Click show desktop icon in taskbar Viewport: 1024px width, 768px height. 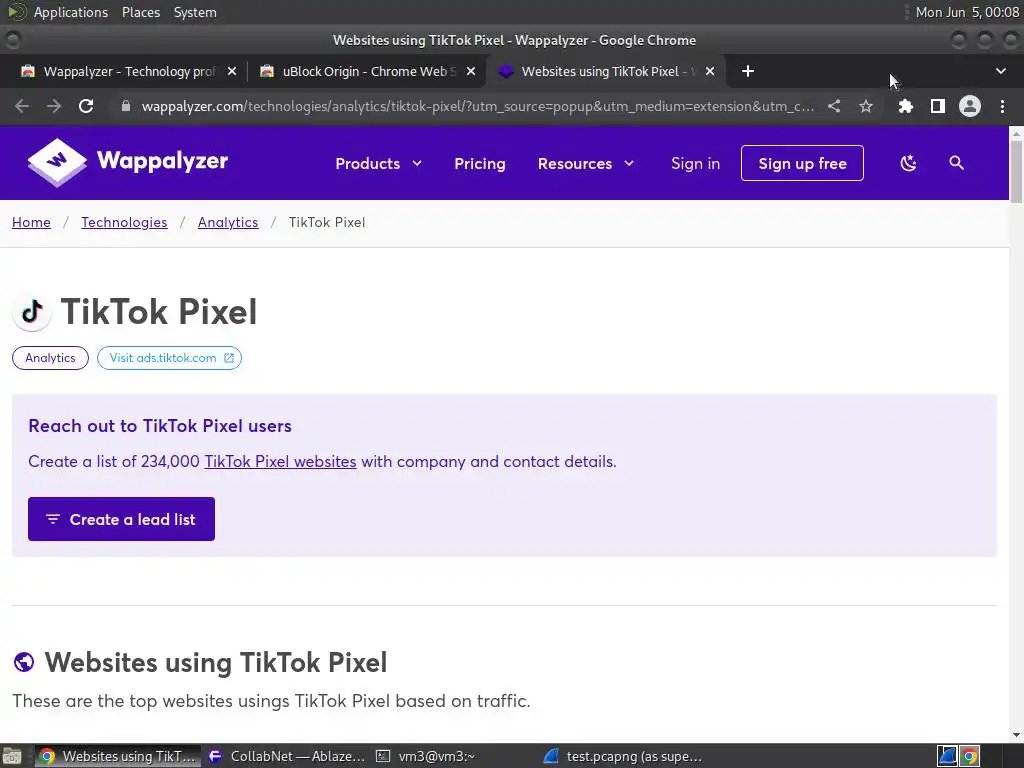(x=12, y=756)
